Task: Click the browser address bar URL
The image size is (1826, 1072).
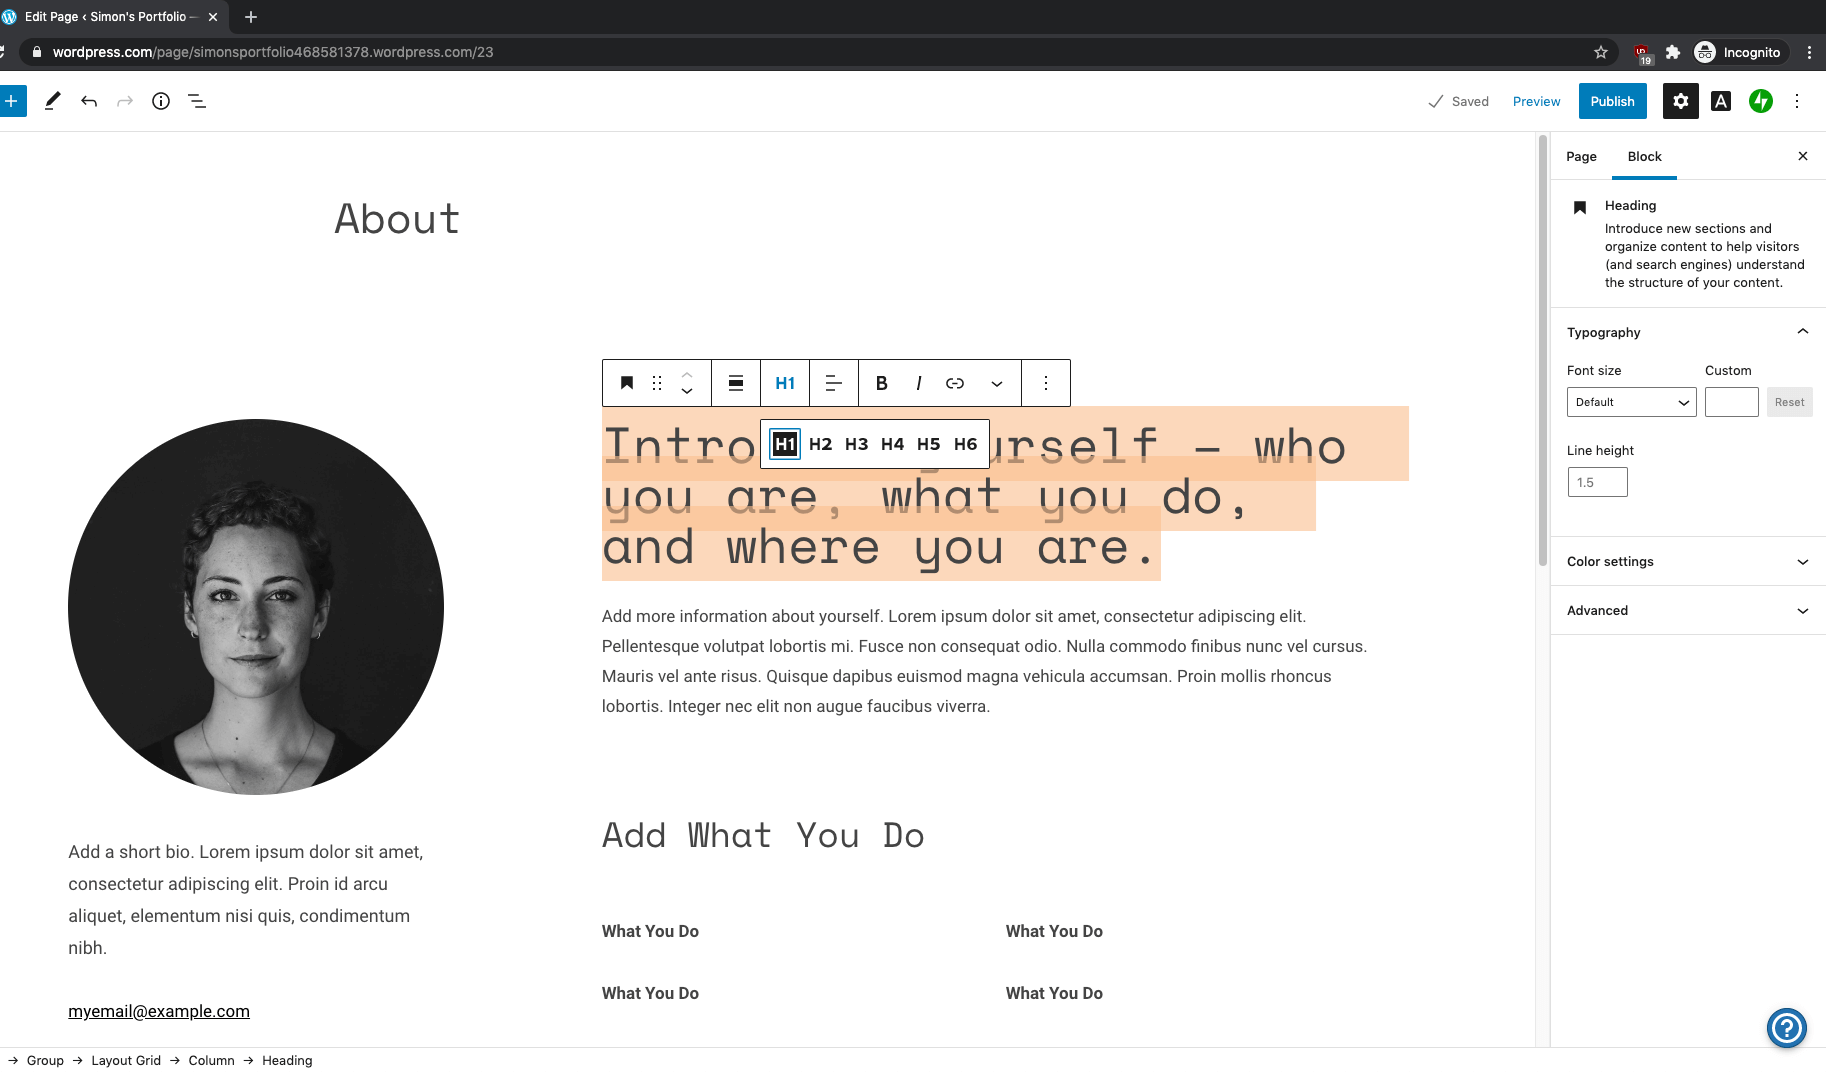Action: coord(273,52)
